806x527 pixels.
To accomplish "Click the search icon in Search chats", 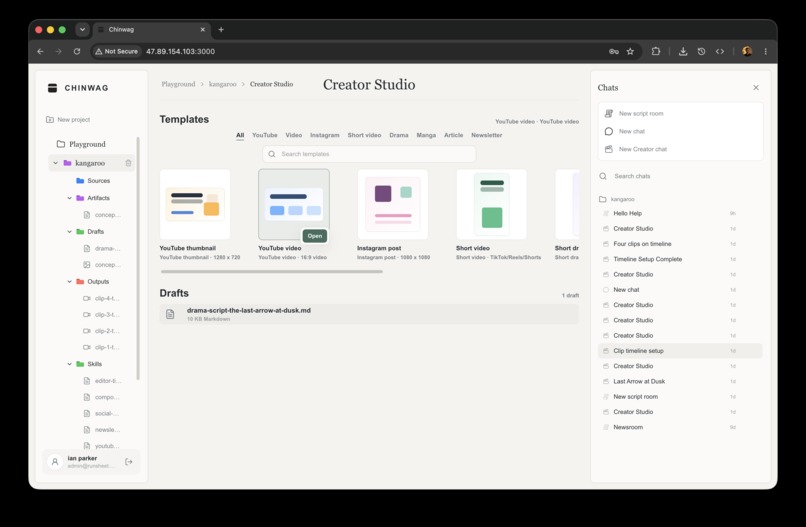I will [x=603, y=176].
